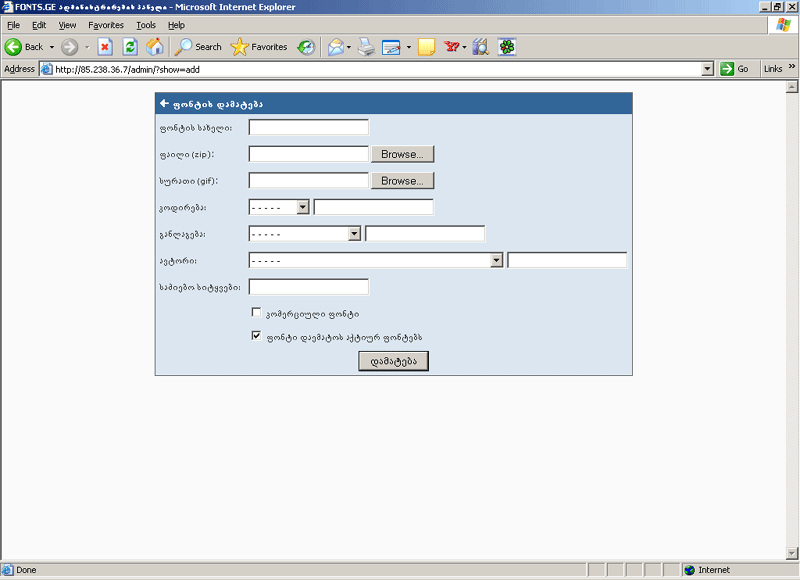Click the Done status bar text
Screen dimensions: 800x580
click(26, 570)
